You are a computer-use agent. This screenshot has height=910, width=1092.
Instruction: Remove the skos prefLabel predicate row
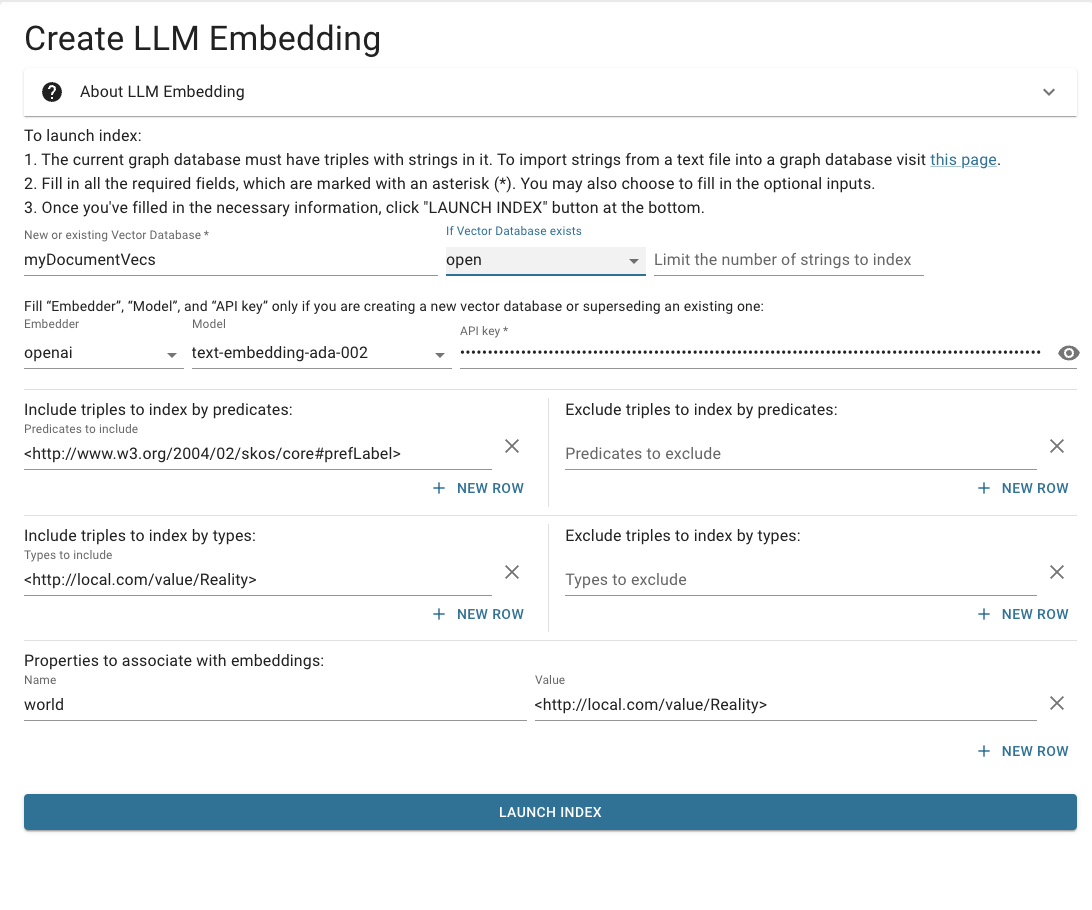[512, 446]
